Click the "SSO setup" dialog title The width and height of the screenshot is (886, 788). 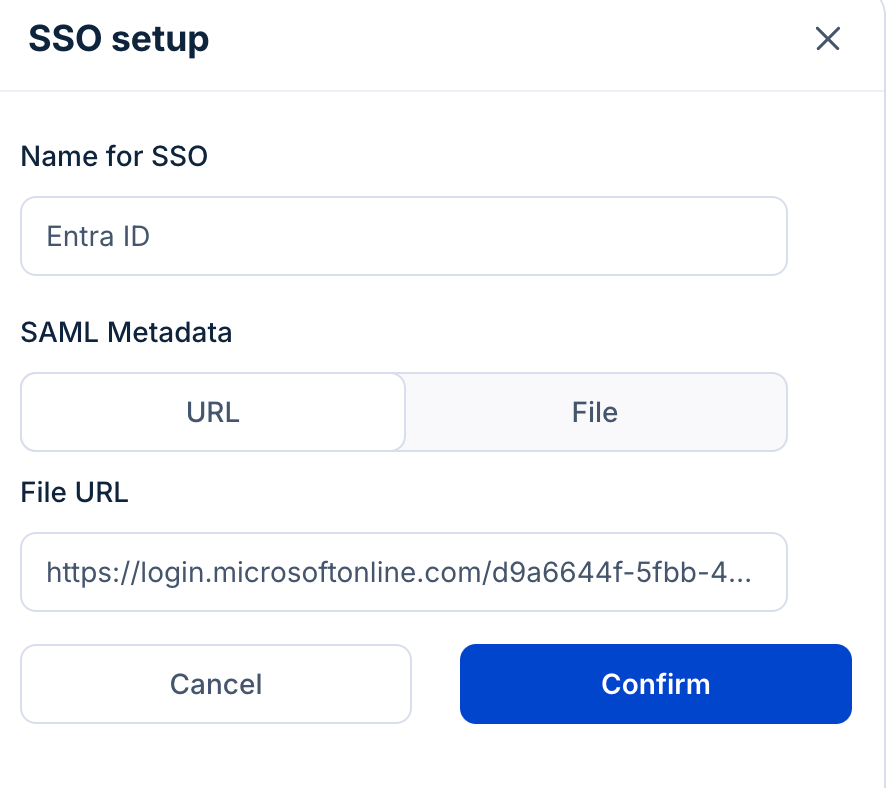[x=118, y=40]
